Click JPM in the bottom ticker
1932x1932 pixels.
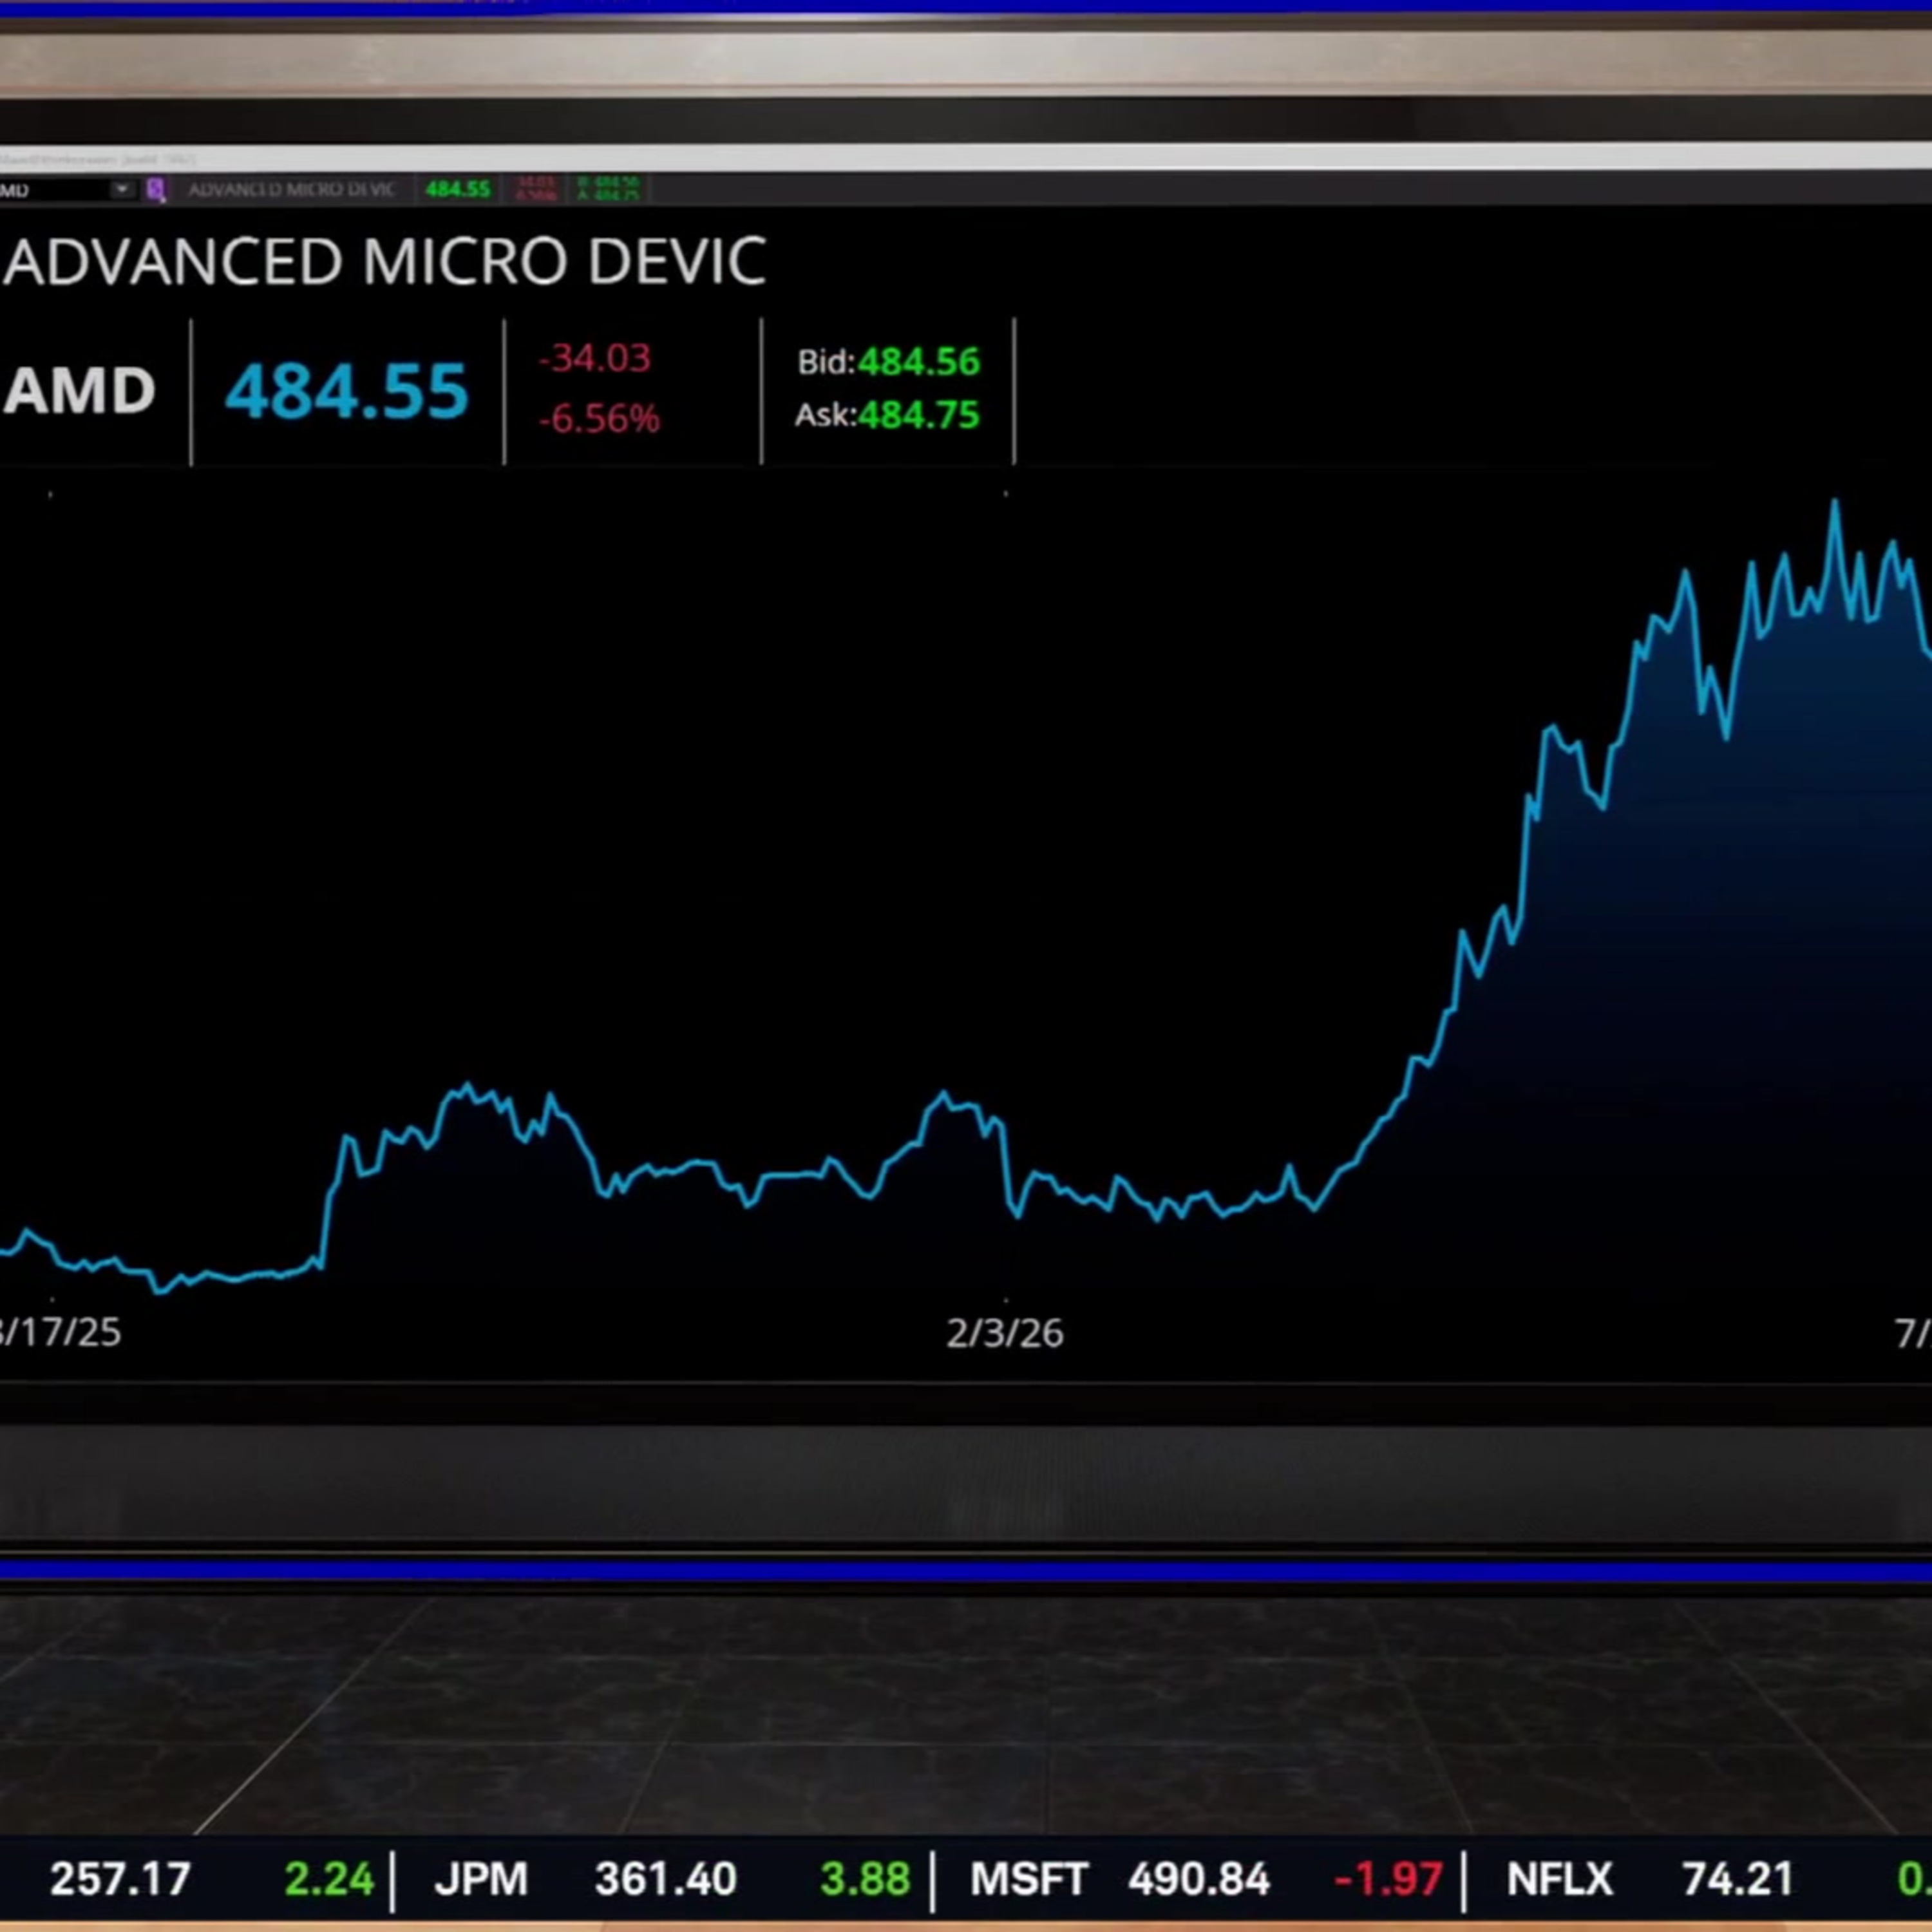tap(481, 1879)
